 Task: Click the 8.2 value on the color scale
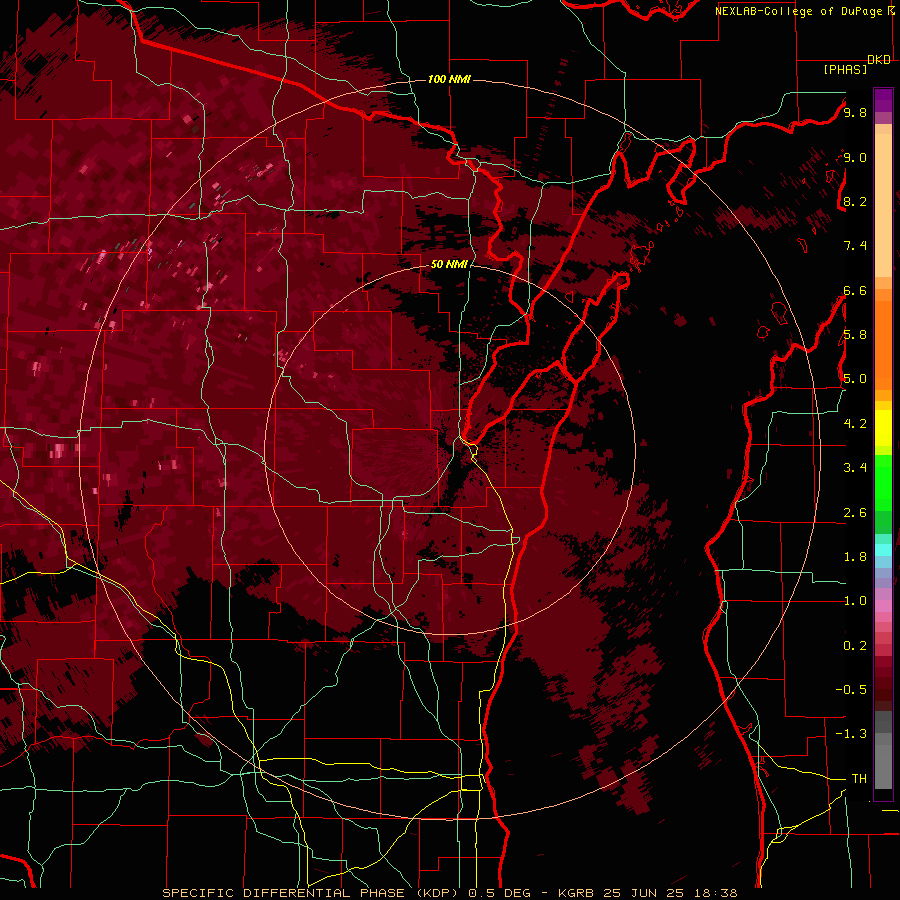click(x=855, y=201)
